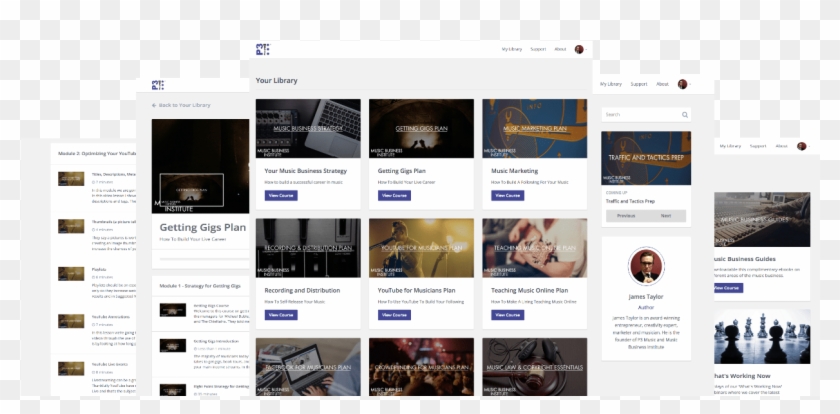This screenshot has width=840, height=414.
Task: Click View Course under YouTube for Musicians Plan
Action: (x=394, y=315)
